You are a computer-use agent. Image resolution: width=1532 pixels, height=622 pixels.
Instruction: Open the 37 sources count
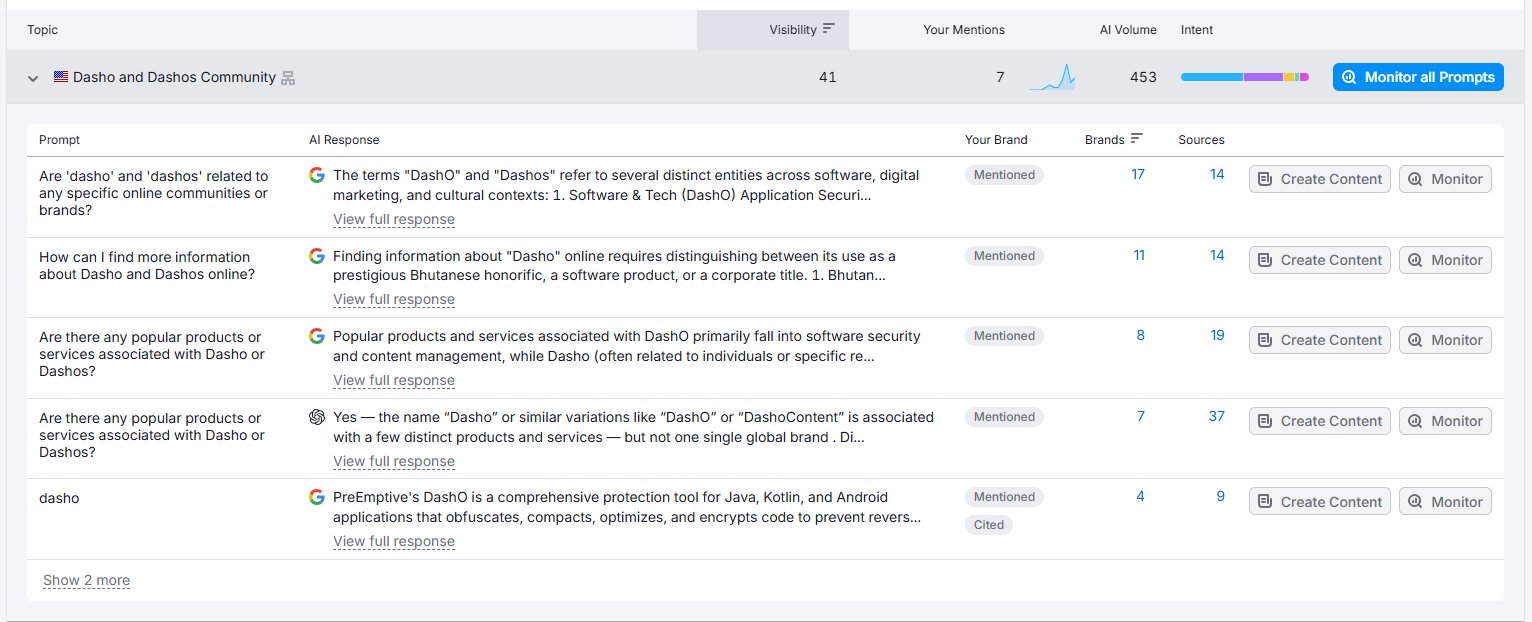tap(1216, 416)
